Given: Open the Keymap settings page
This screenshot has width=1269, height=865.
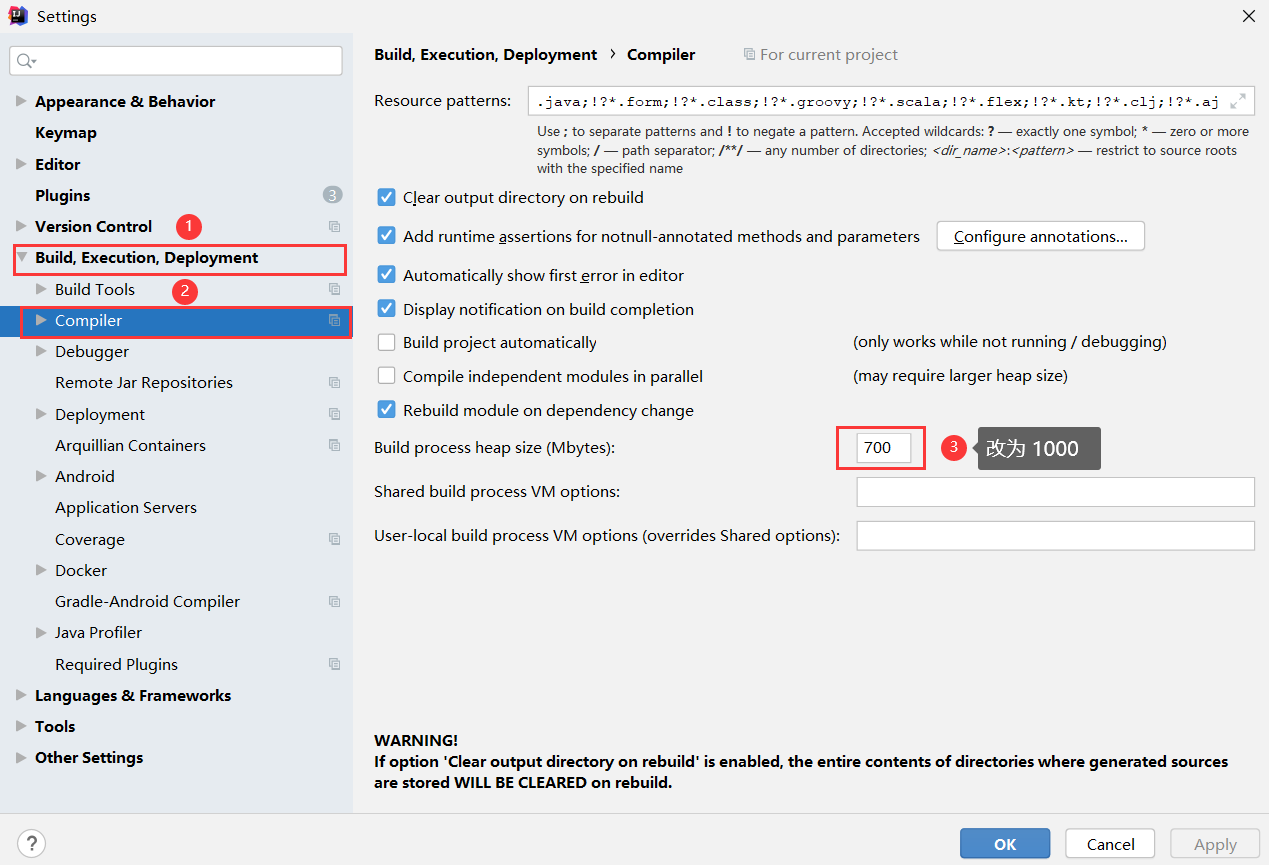Looking at the screenshot, I should (x=66, y=133).
